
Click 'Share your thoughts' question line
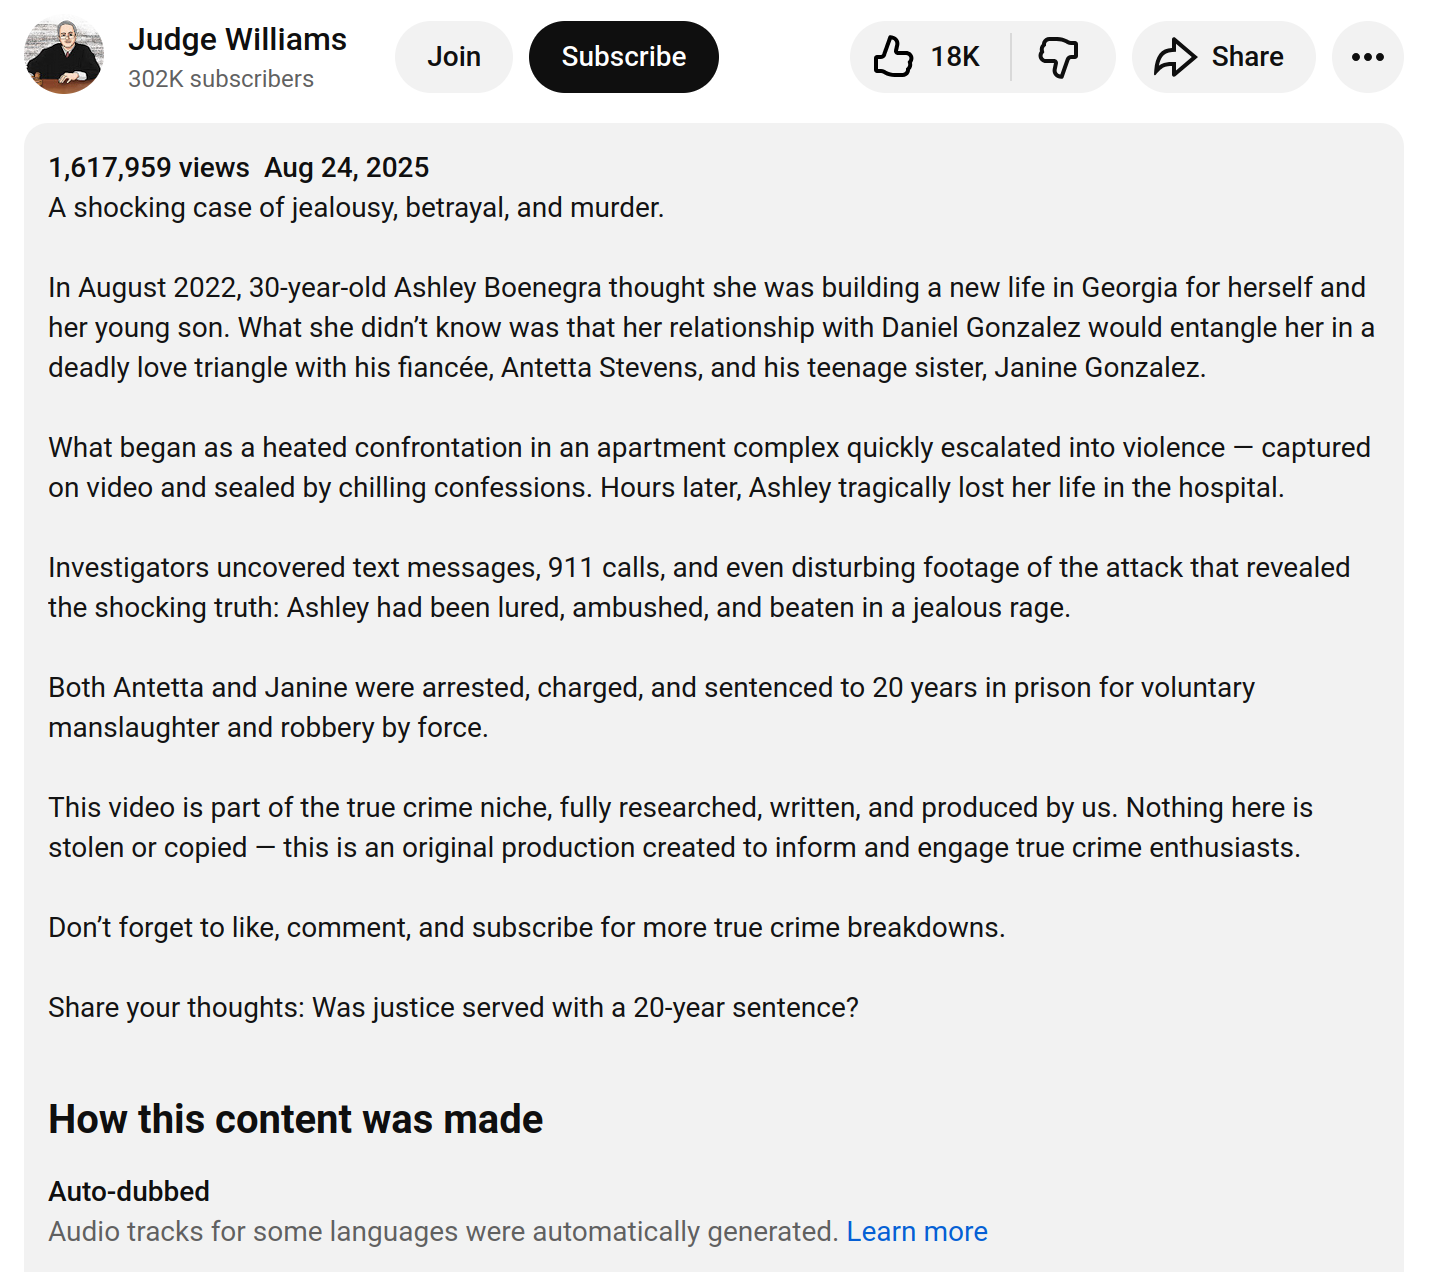click(x=453, y=1007)
